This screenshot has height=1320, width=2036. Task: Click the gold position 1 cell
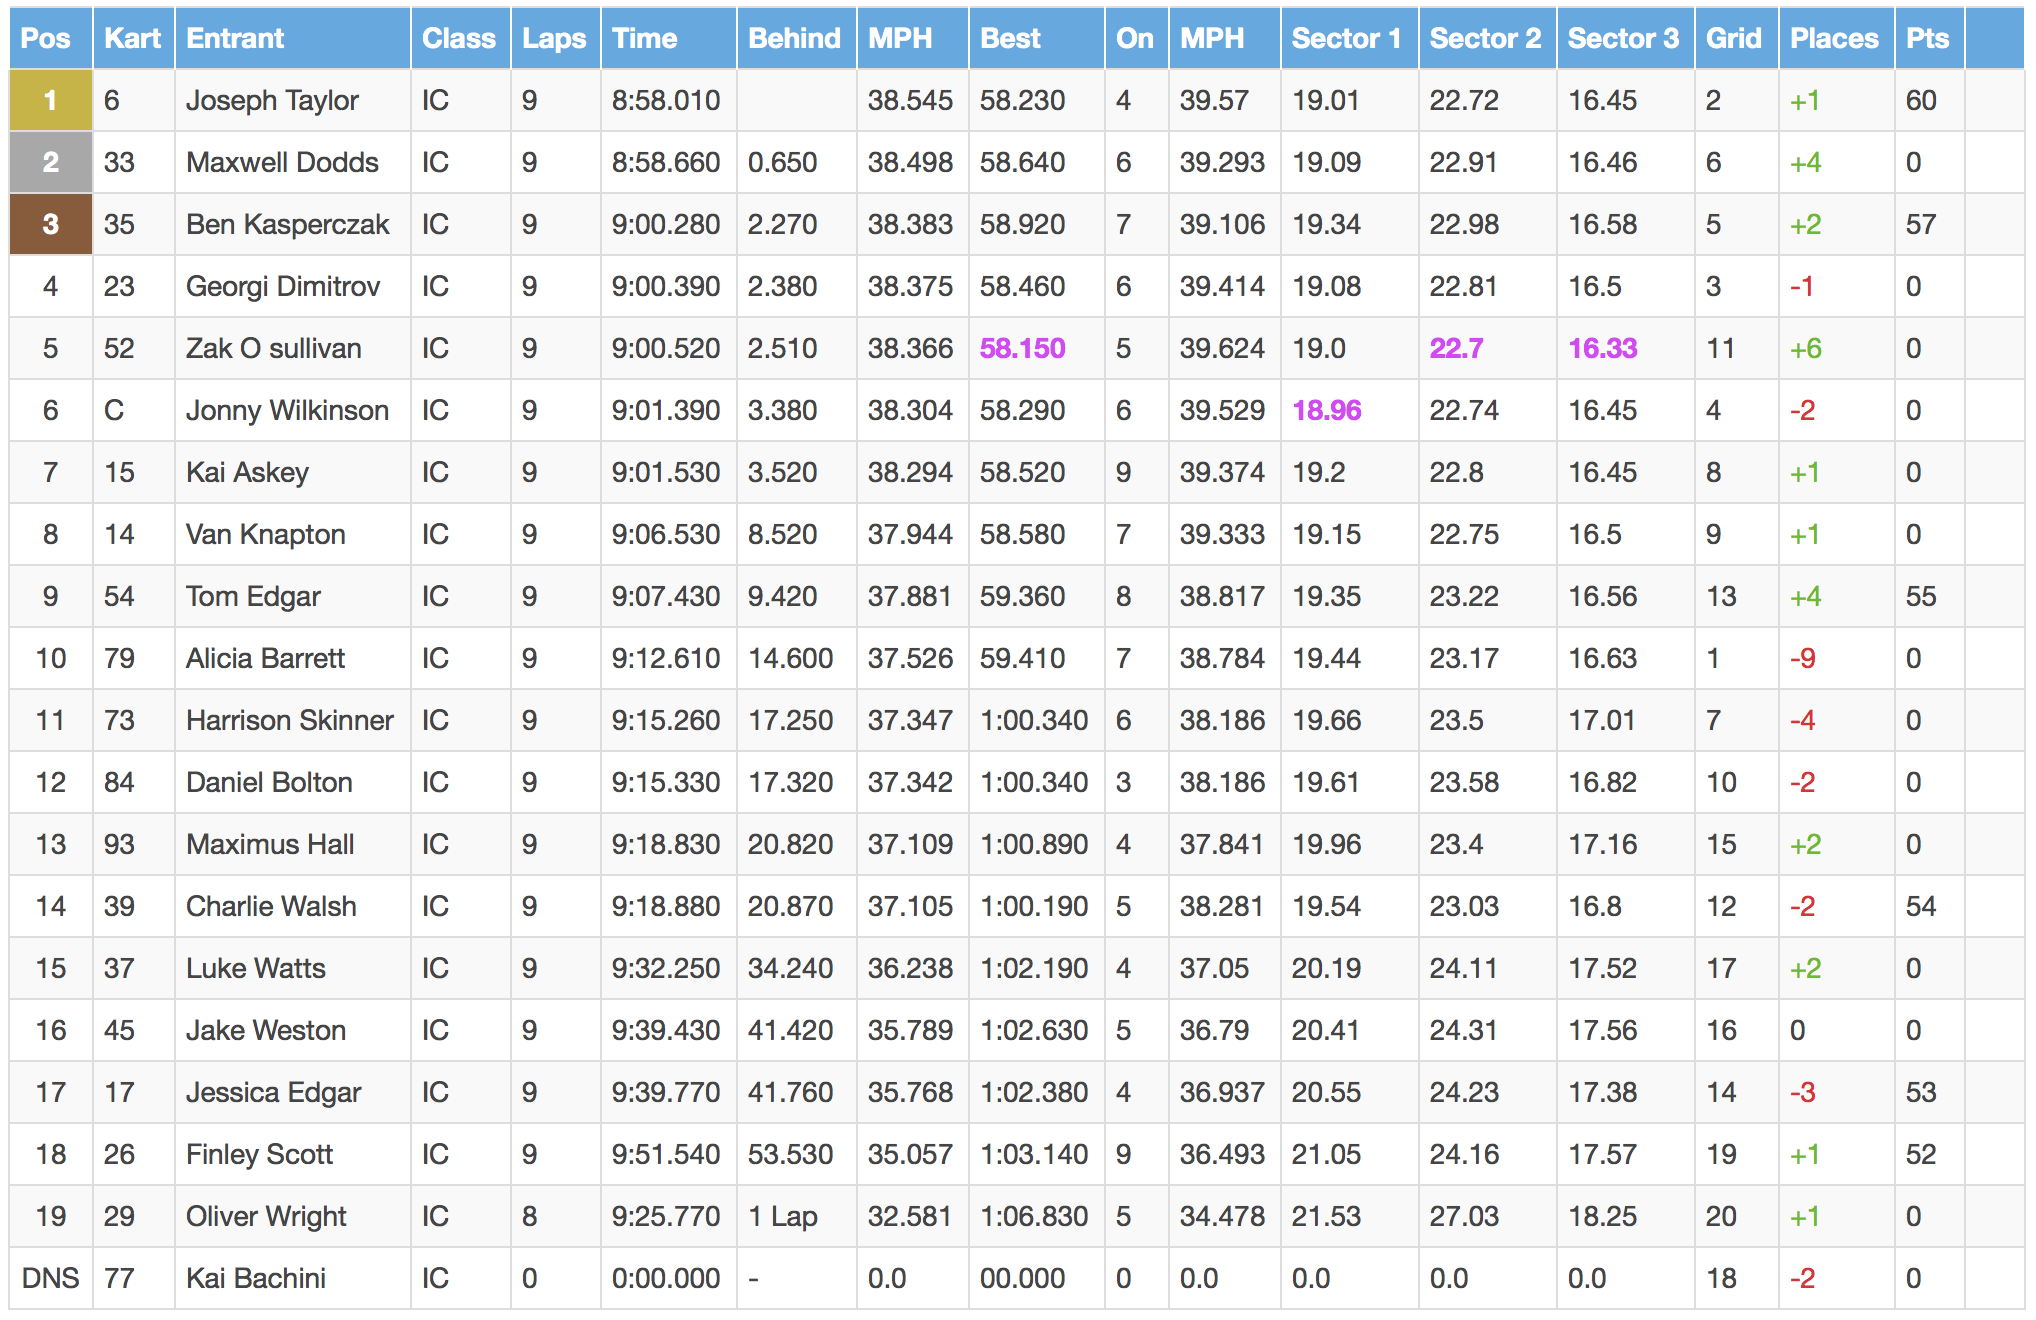51,100
